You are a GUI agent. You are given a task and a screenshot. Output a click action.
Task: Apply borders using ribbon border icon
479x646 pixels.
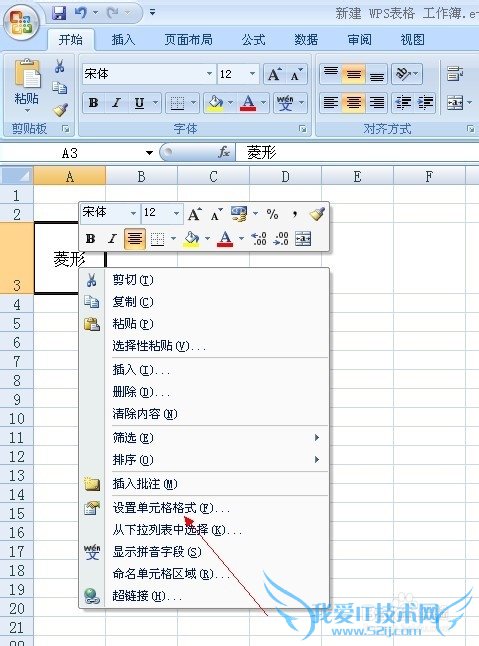point(178,103)
